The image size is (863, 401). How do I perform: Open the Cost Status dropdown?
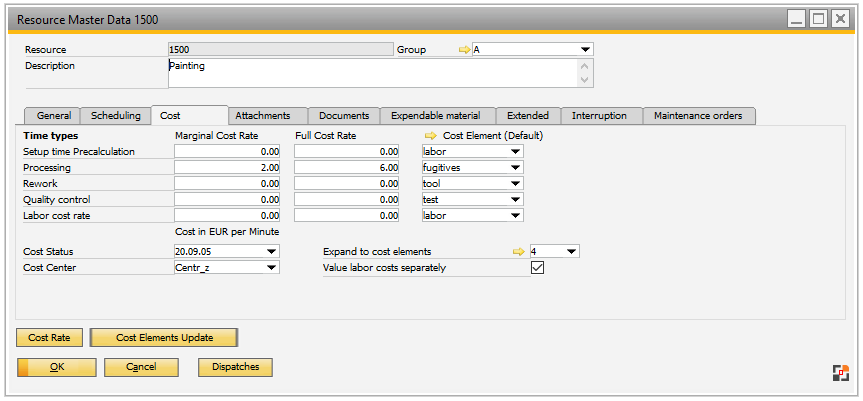tap(272, 252)
